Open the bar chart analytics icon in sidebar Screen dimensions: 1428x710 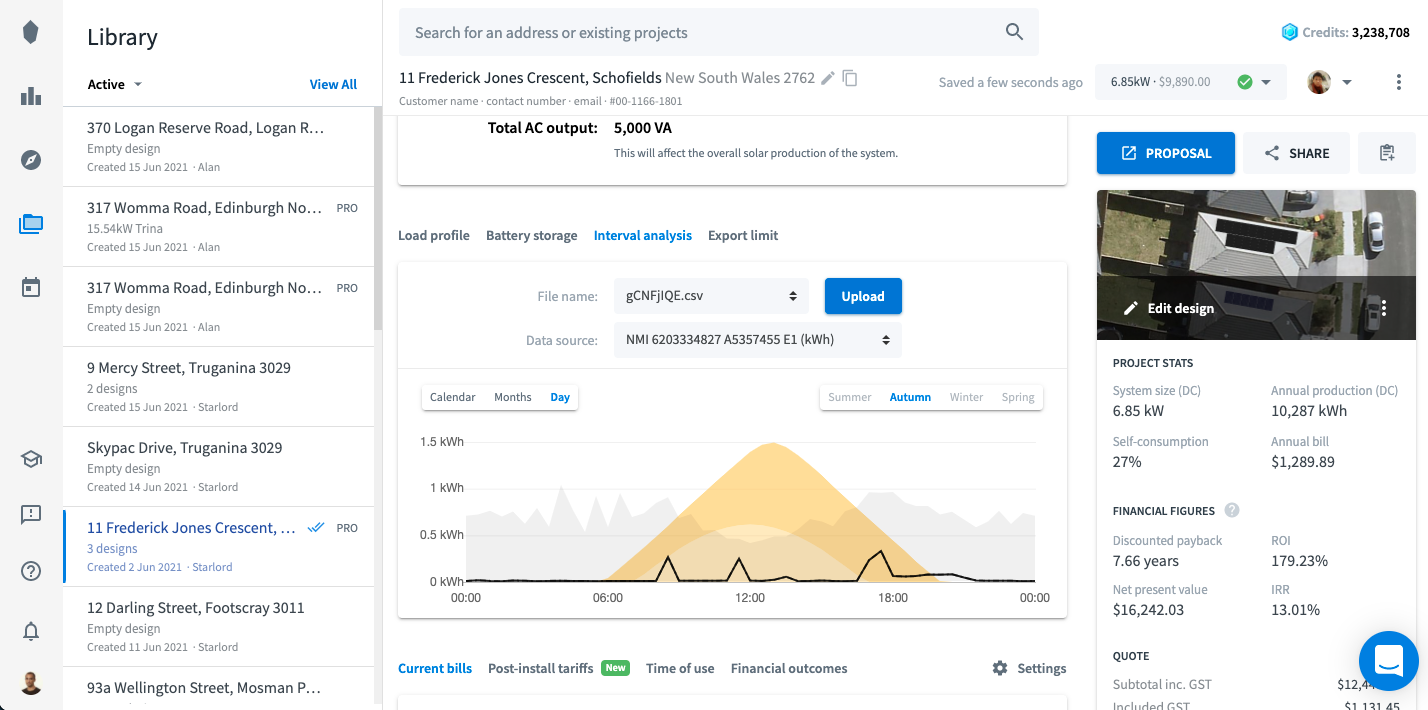[x=30, y=97]
